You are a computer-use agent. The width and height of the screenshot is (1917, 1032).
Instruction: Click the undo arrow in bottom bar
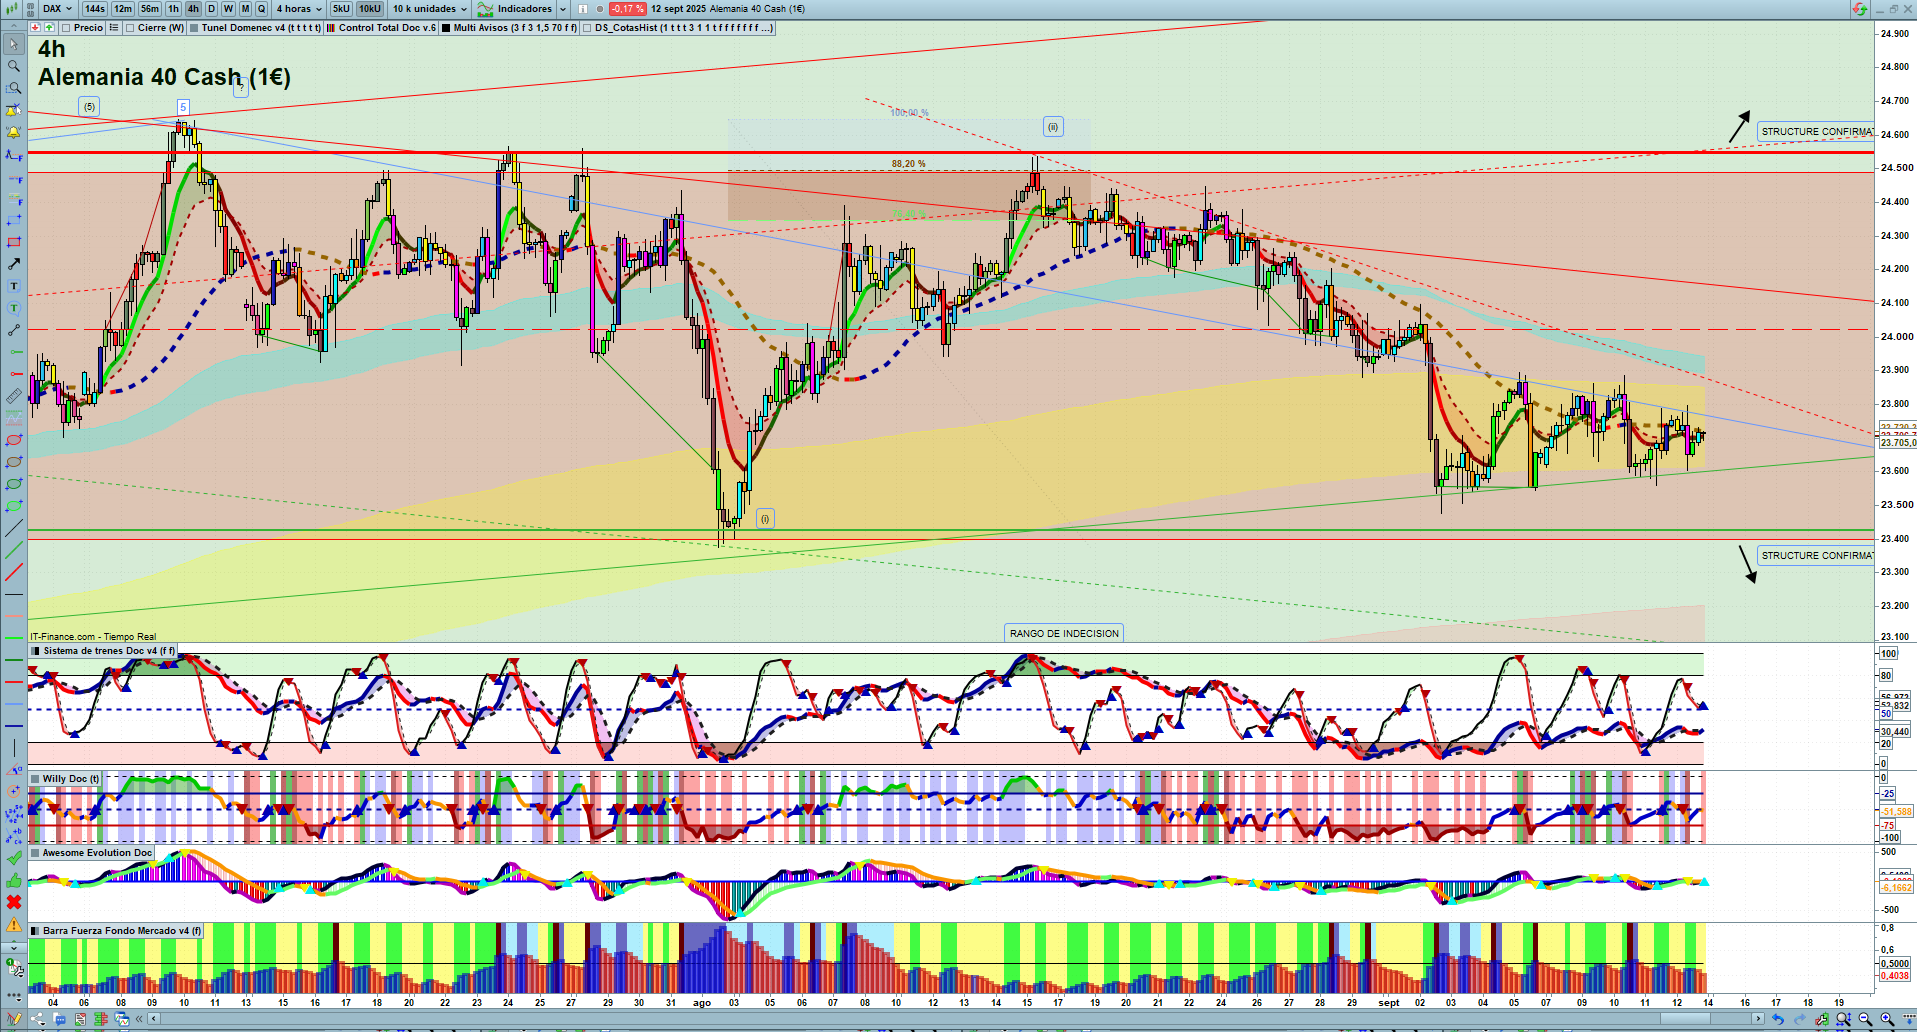tap(1778, 1019)
